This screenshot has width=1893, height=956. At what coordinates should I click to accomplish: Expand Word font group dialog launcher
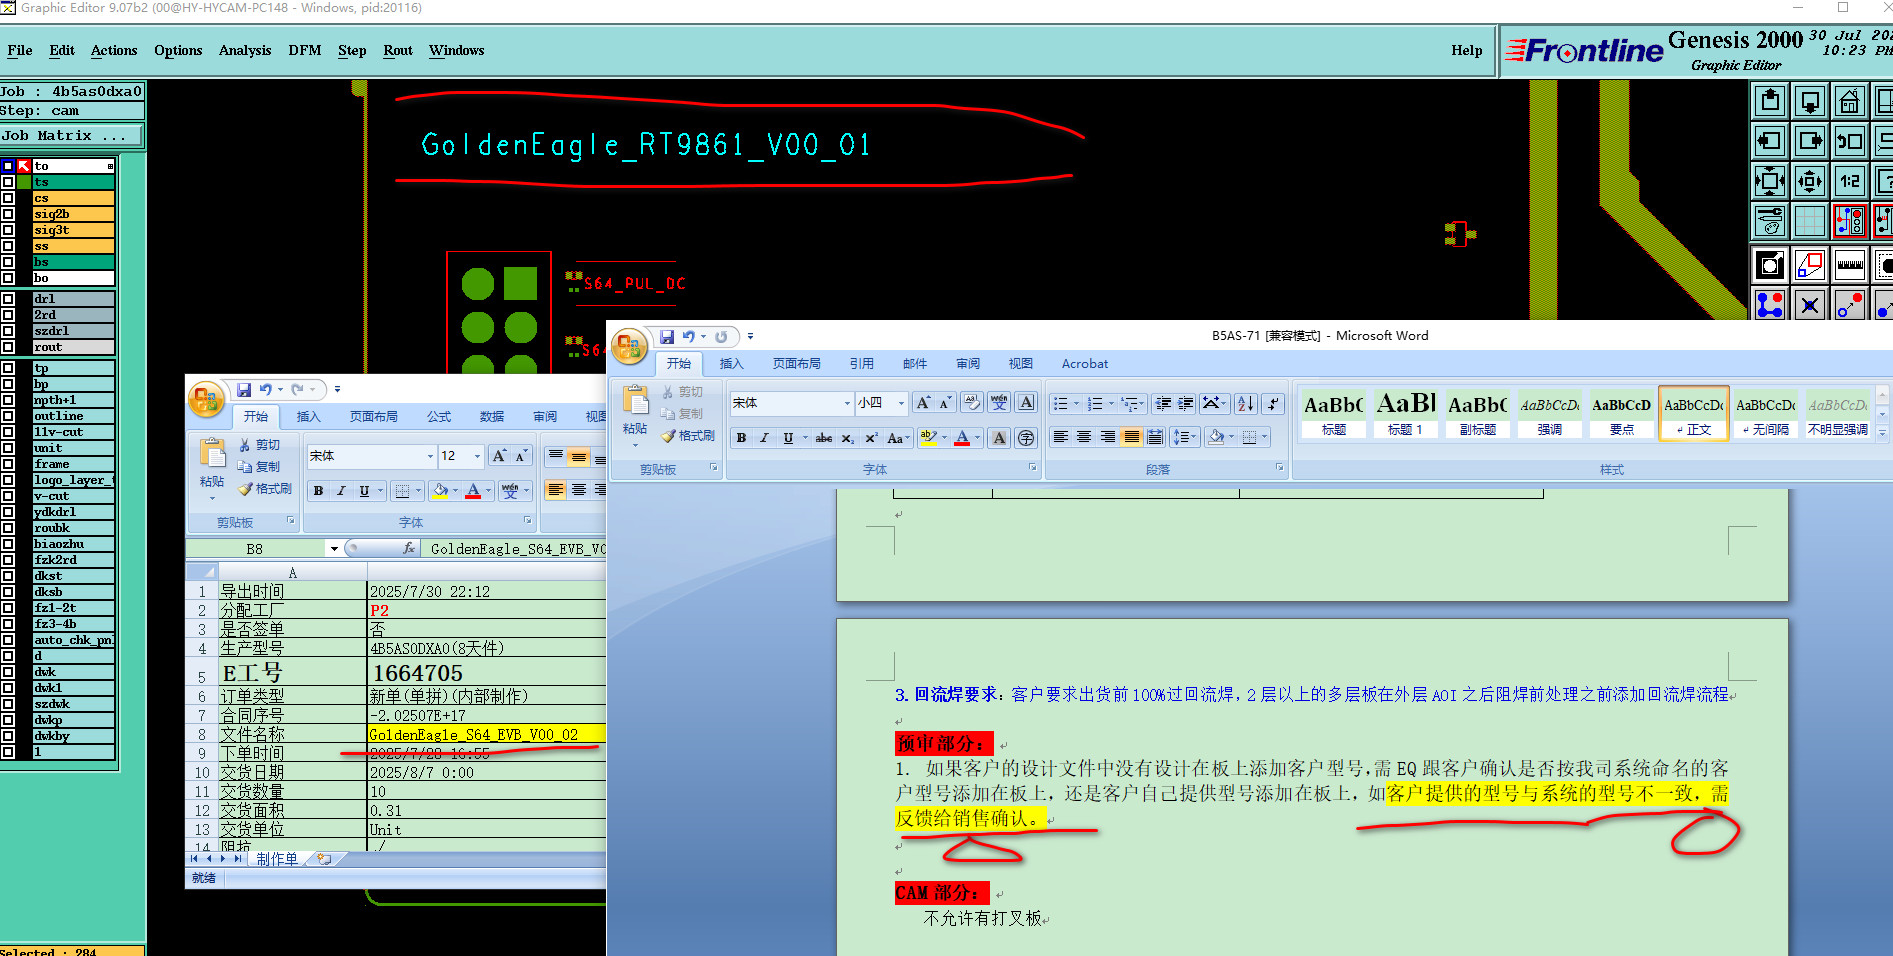1033,467
